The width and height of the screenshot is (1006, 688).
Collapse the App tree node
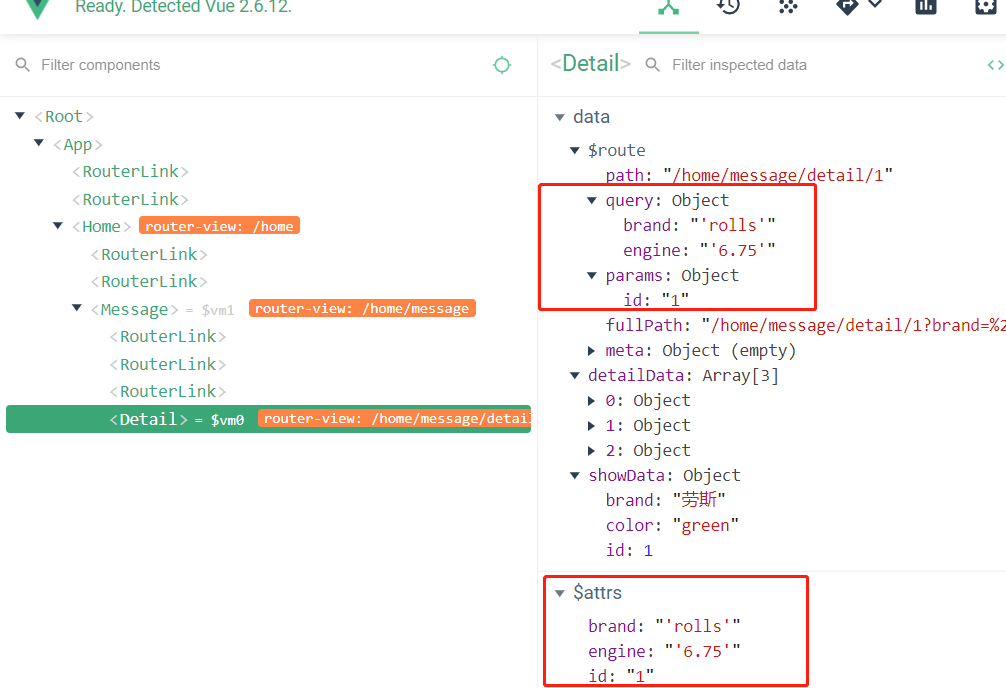pyautogui.click(x=39, y=142)
